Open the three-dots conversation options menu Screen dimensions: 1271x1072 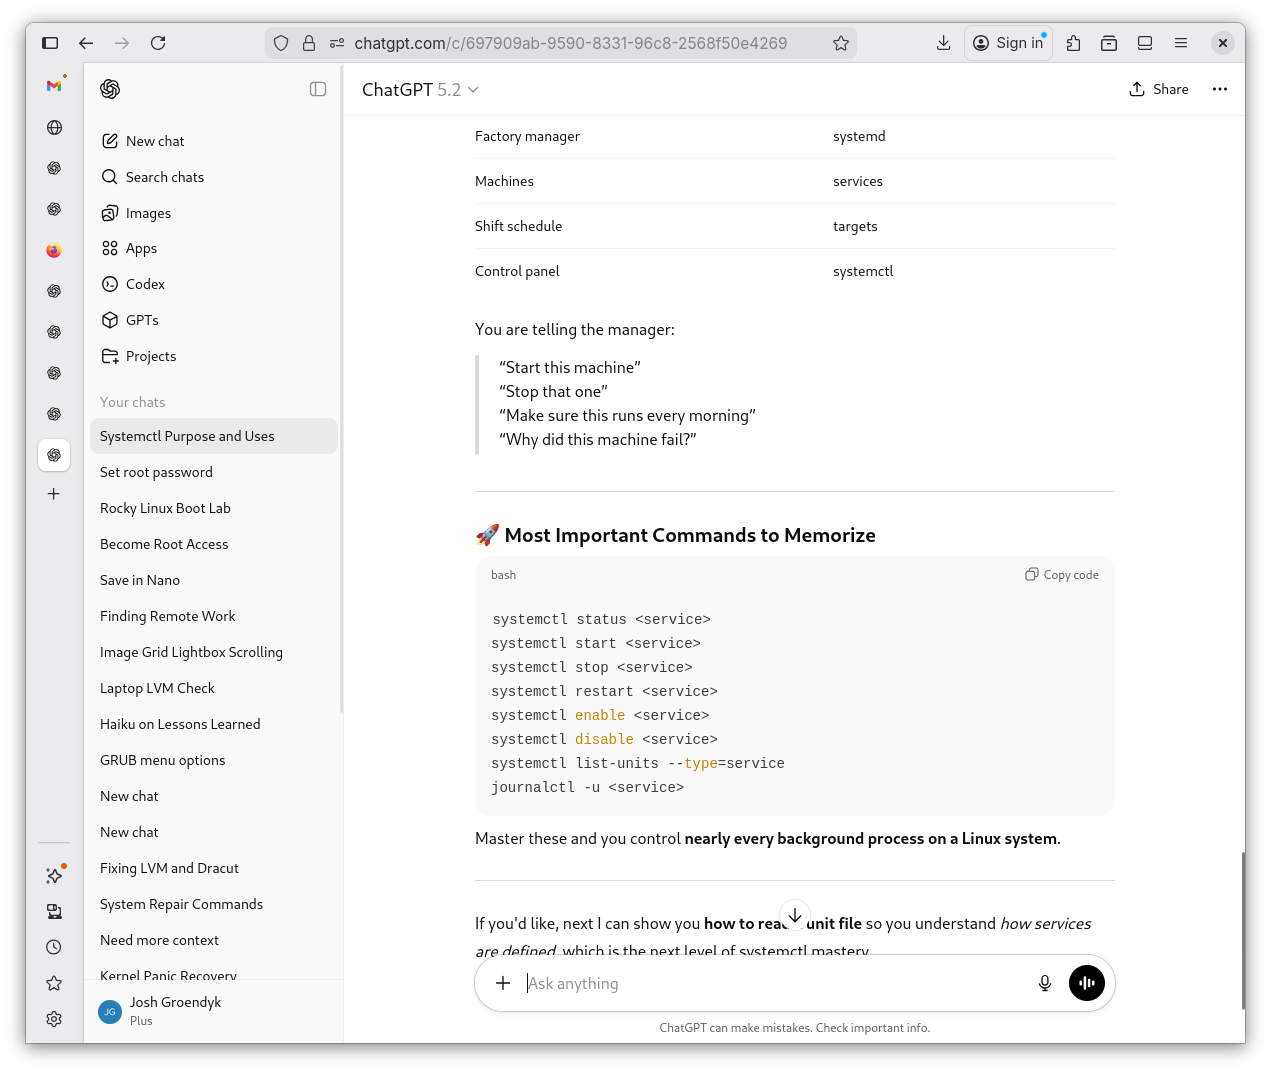point(1219,89)
